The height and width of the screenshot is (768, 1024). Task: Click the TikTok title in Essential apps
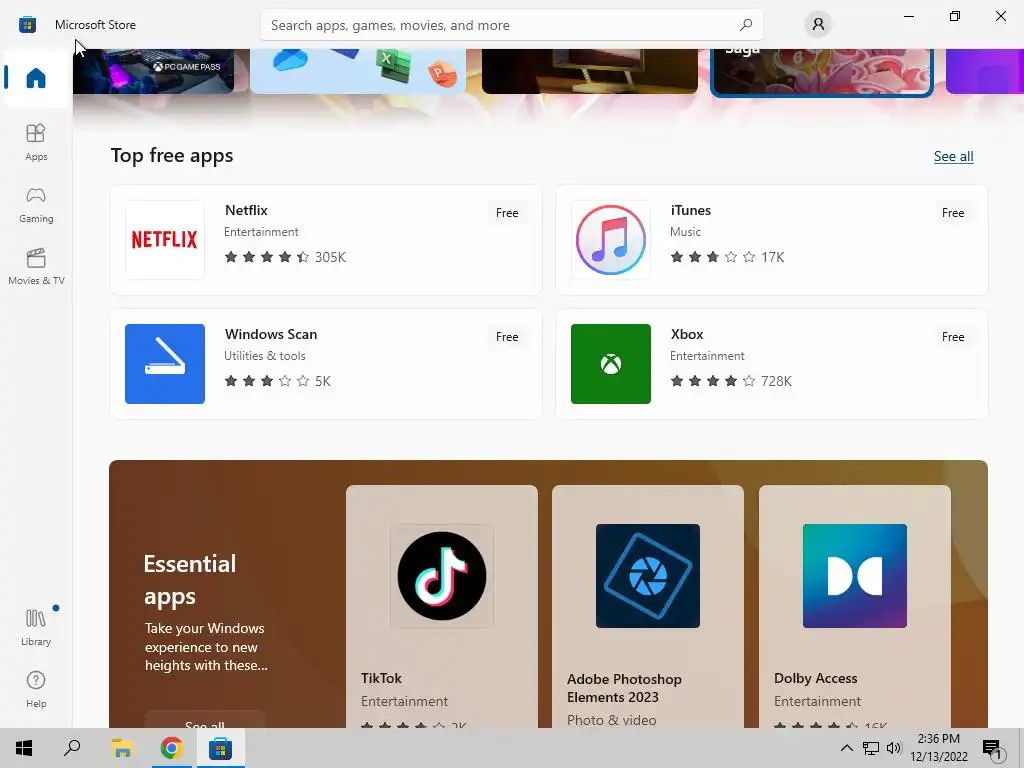(x=381, y=678)
